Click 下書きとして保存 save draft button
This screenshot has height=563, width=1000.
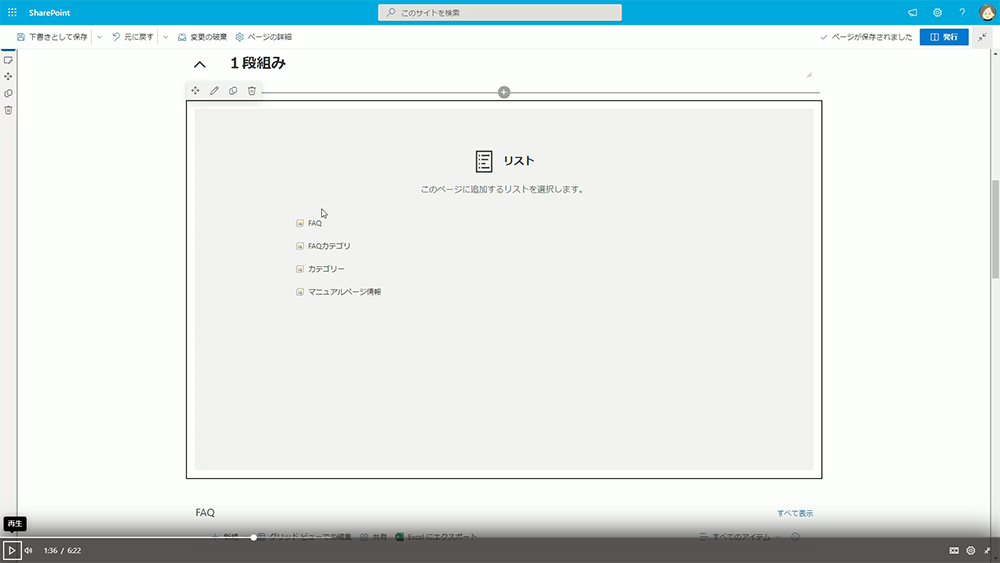coord(52,37)
